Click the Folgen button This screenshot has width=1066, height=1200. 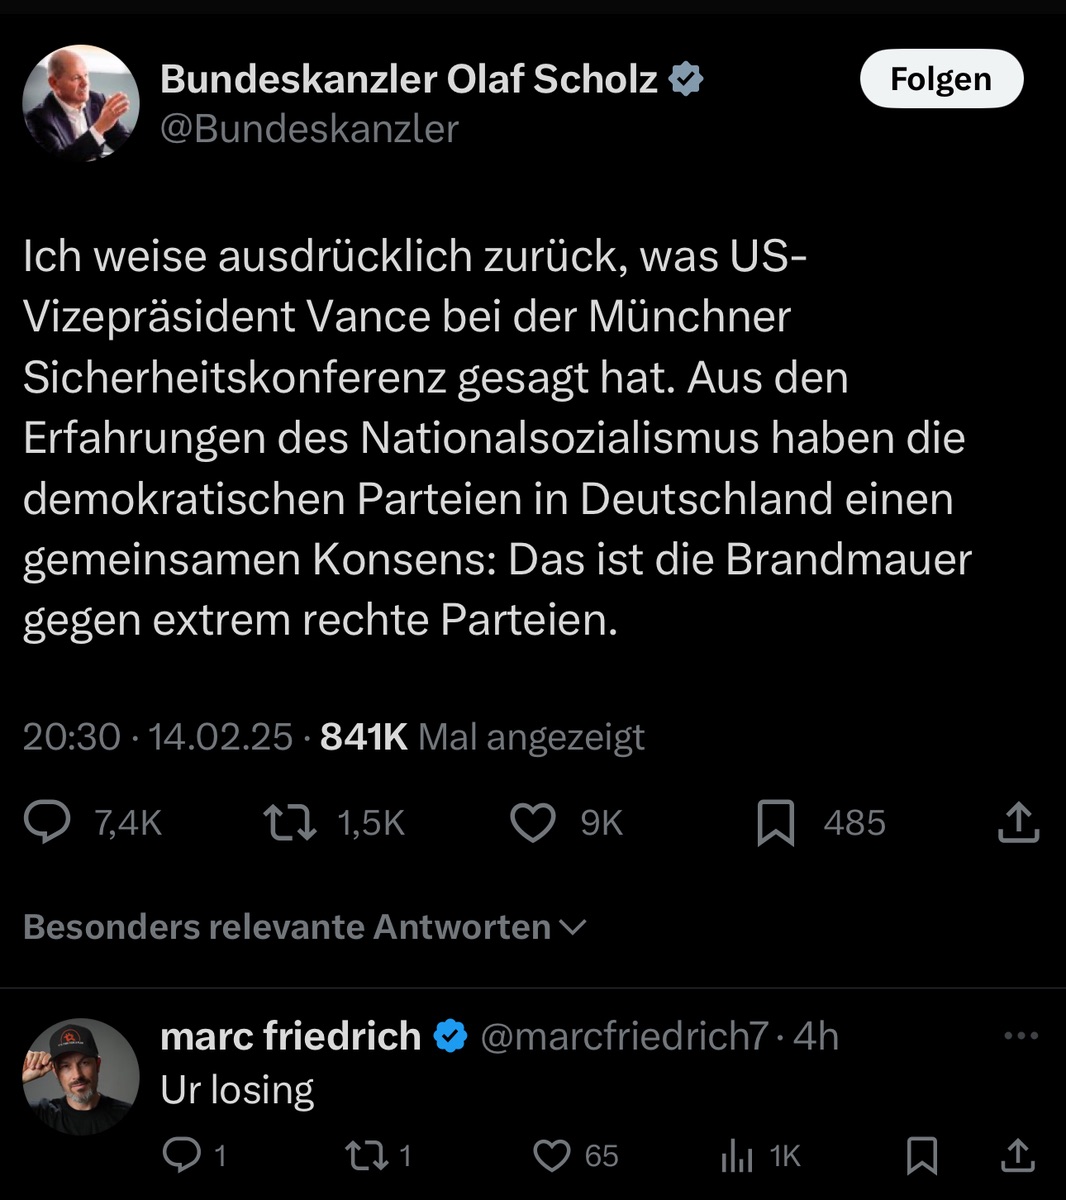coord(941,79)
